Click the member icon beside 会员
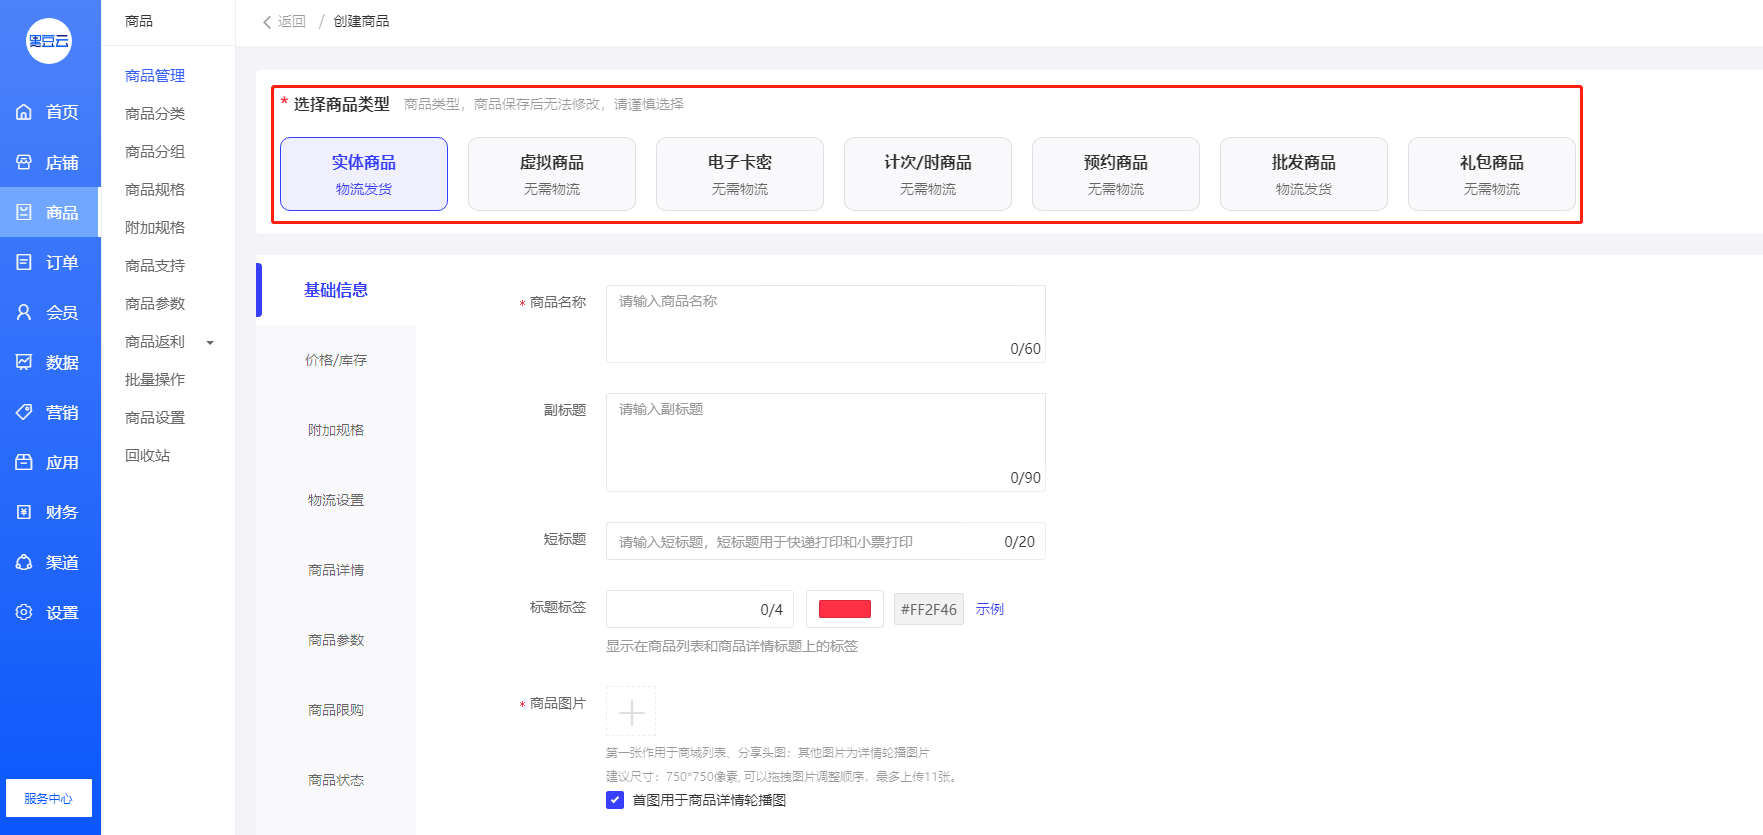The height and width of the screenshot is (835, 1763). 24,312
